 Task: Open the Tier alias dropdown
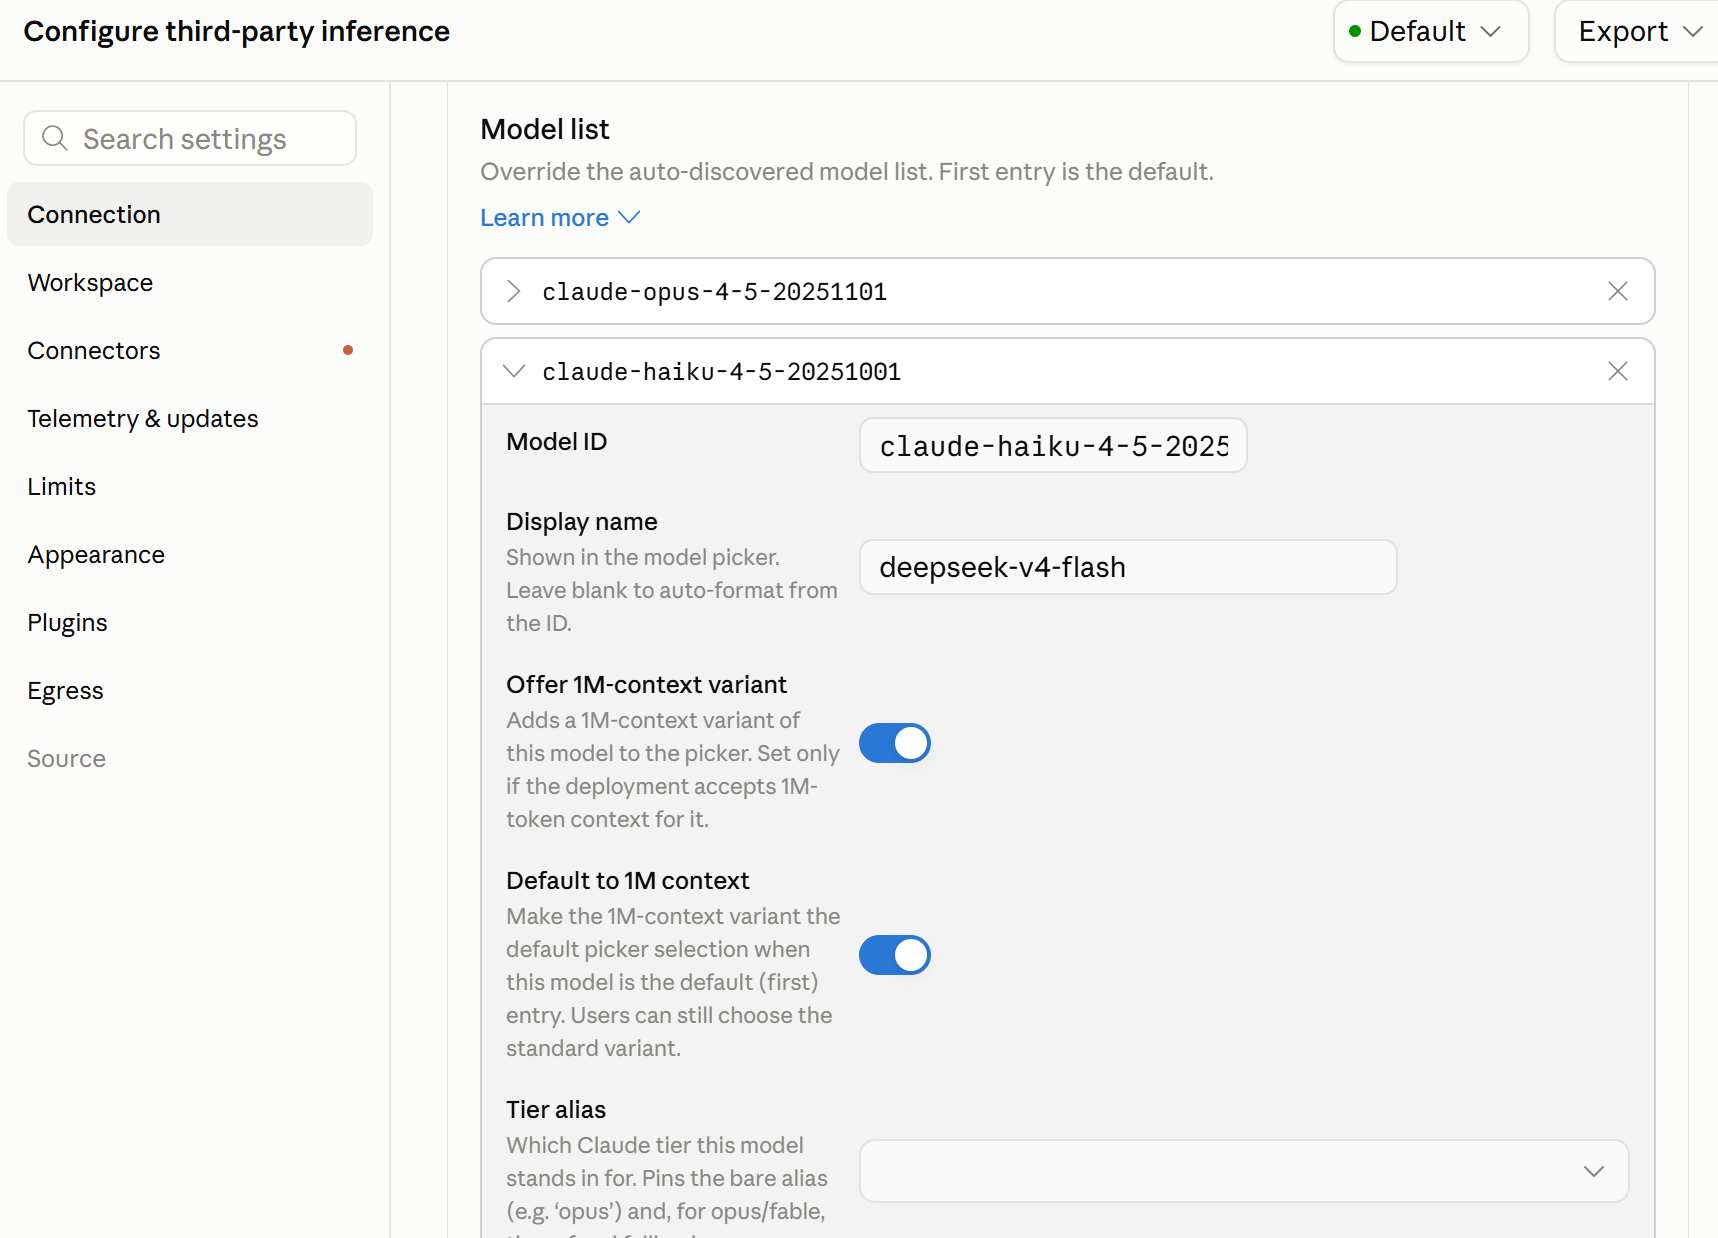(1244, 1171)
